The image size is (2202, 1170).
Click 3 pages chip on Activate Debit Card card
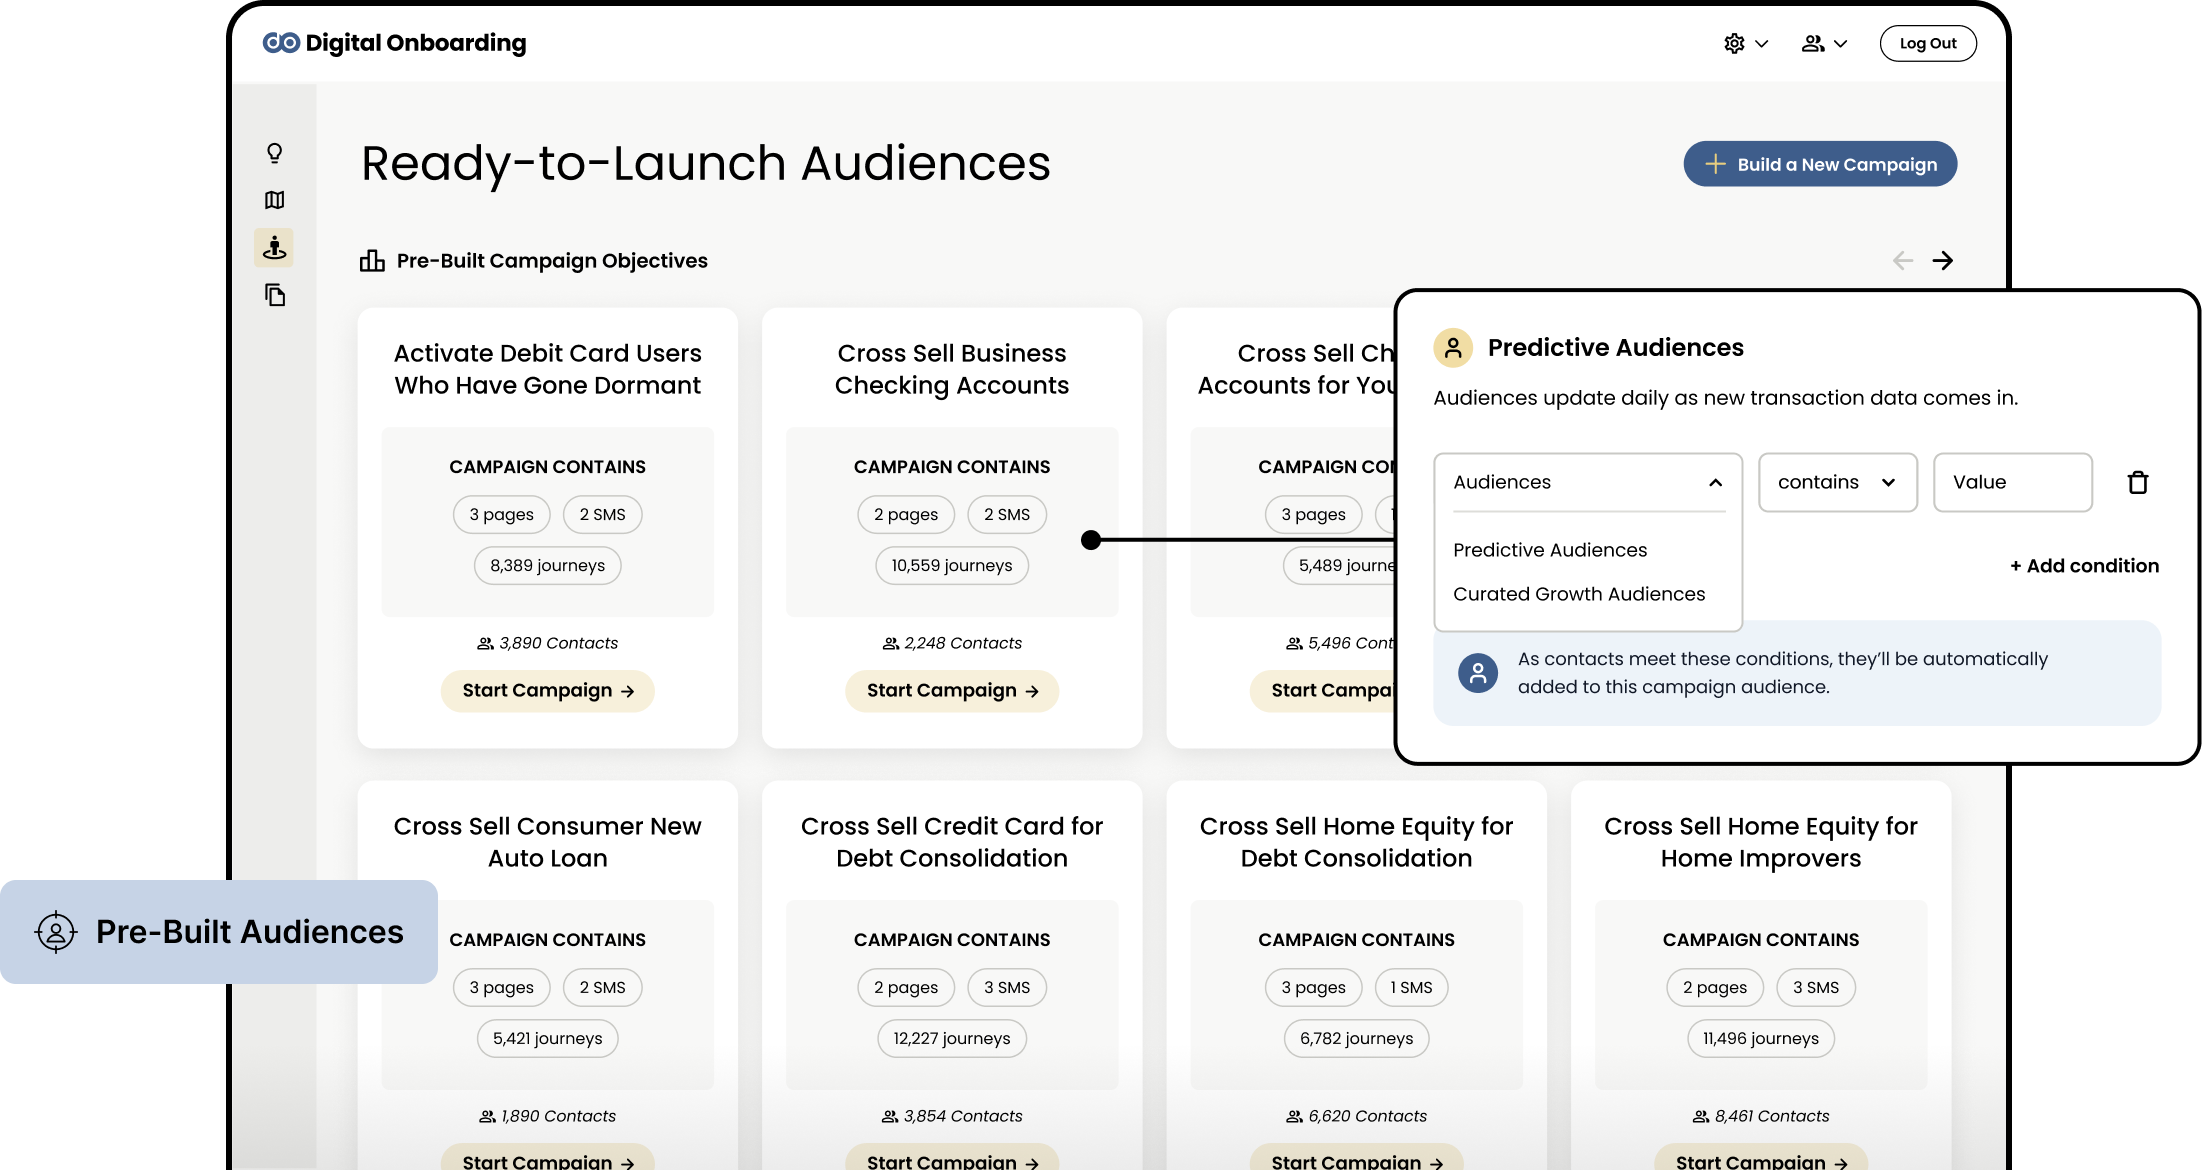501,515
